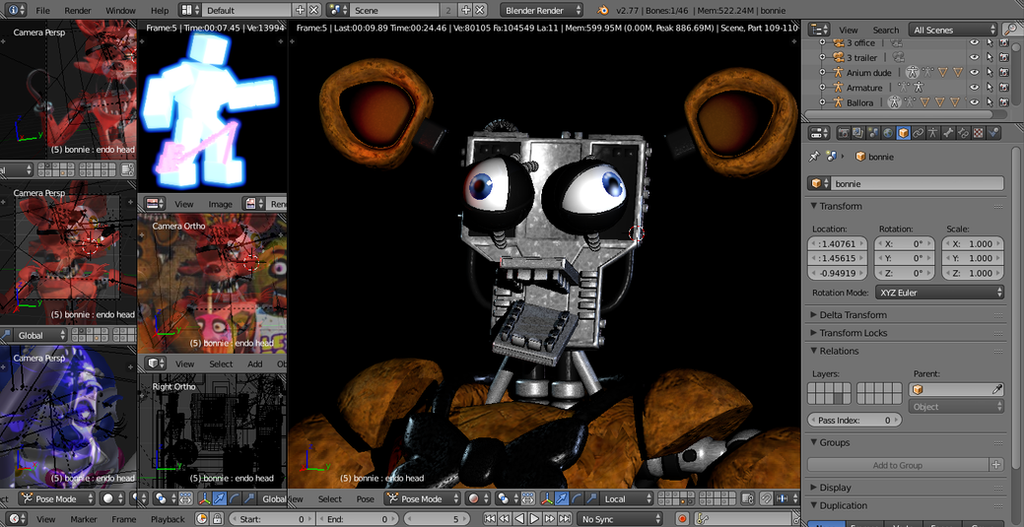Screen dimensions: 1024x527
Task: Open the Marker menu in timeline
Action: coord(84,519)
